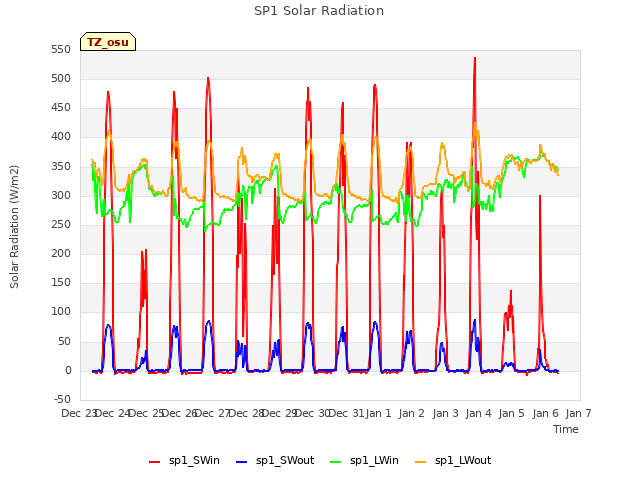Click the Jan 5 x-axis date label
The width and height of the screenshot is (640, 480).
point(511,413)
